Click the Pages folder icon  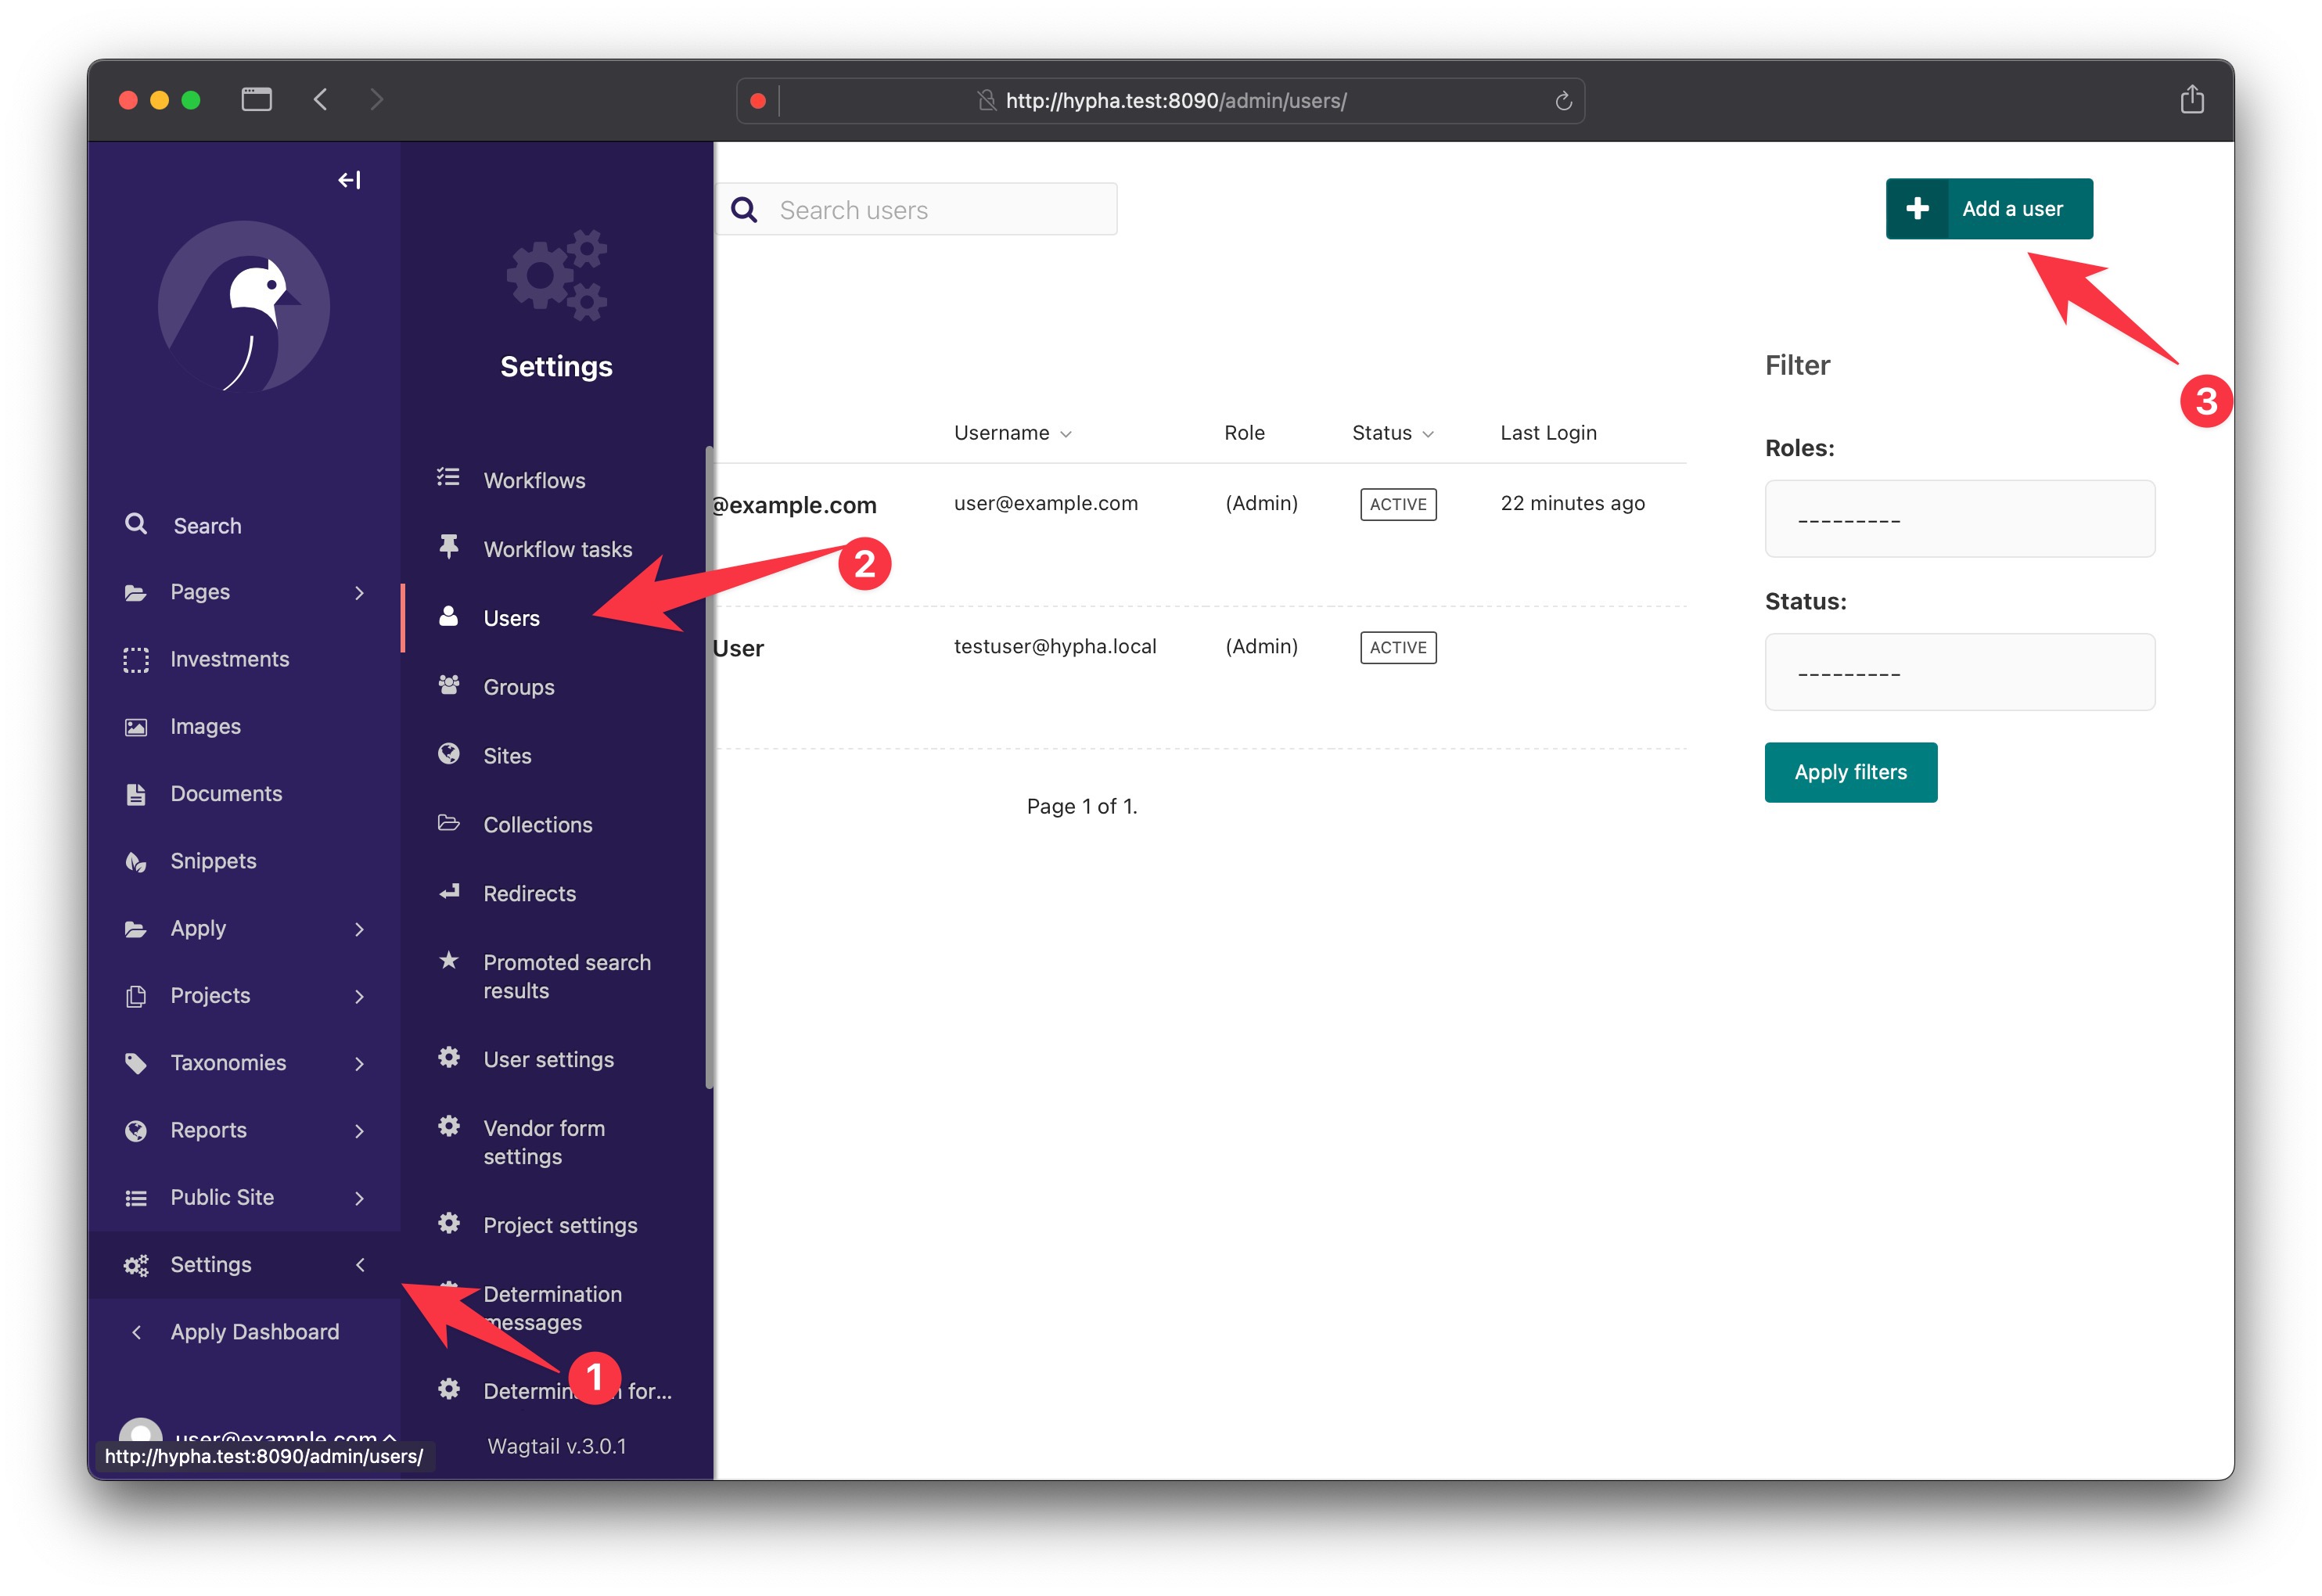tap(135, 592)
